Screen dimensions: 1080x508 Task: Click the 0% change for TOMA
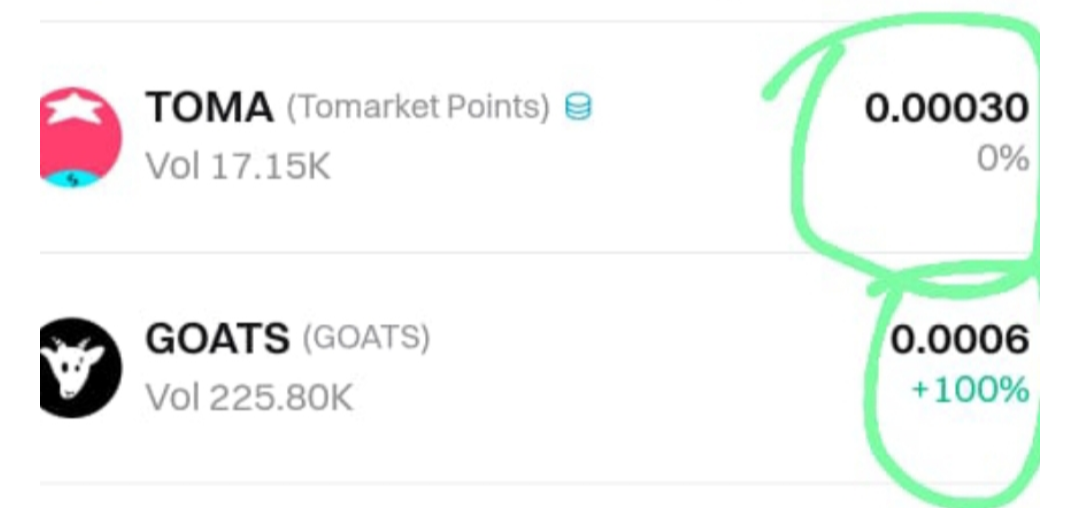[x=1002, y=158]
